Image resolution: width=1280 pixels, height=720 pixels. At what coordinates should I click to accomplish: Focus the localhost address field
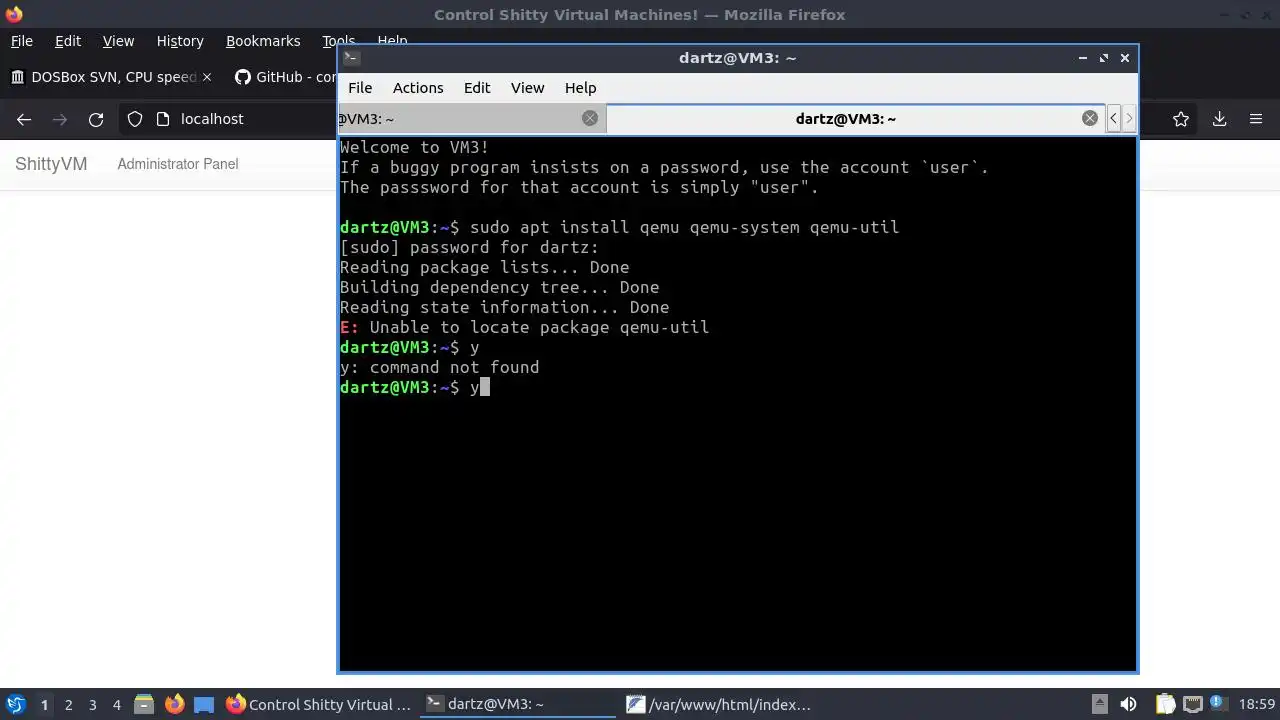(x=212, y=119)
